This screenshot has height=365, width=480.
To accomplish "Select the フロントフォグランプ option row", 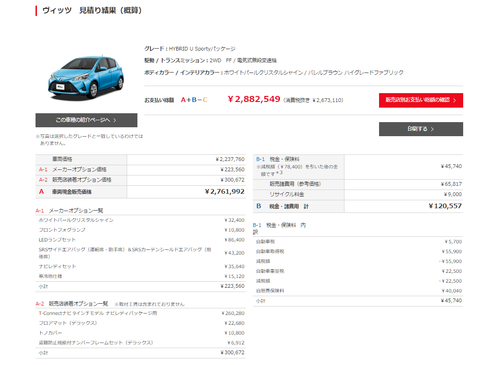I will pos(141,230).
